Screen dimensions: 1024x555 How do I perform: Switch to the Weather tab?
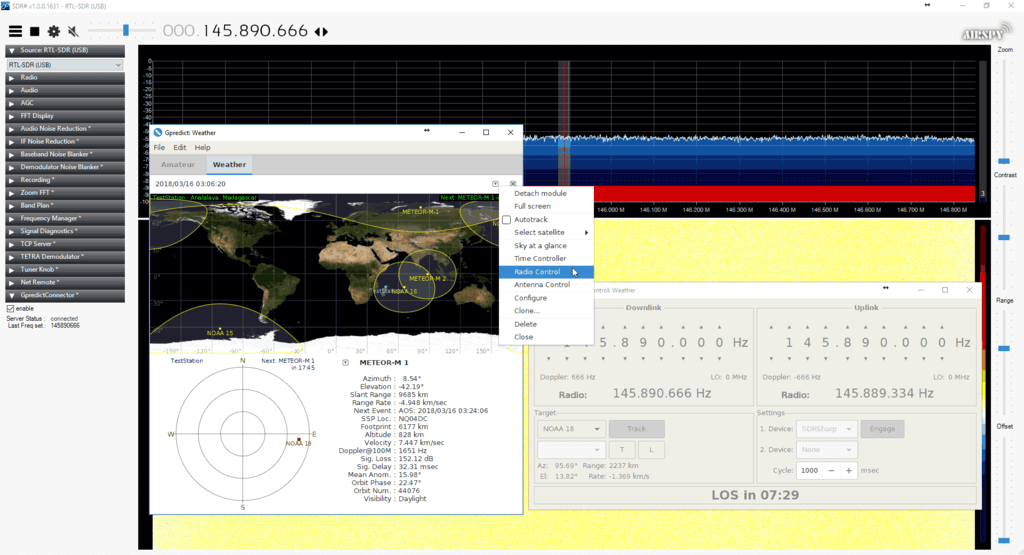coord(229,165)
